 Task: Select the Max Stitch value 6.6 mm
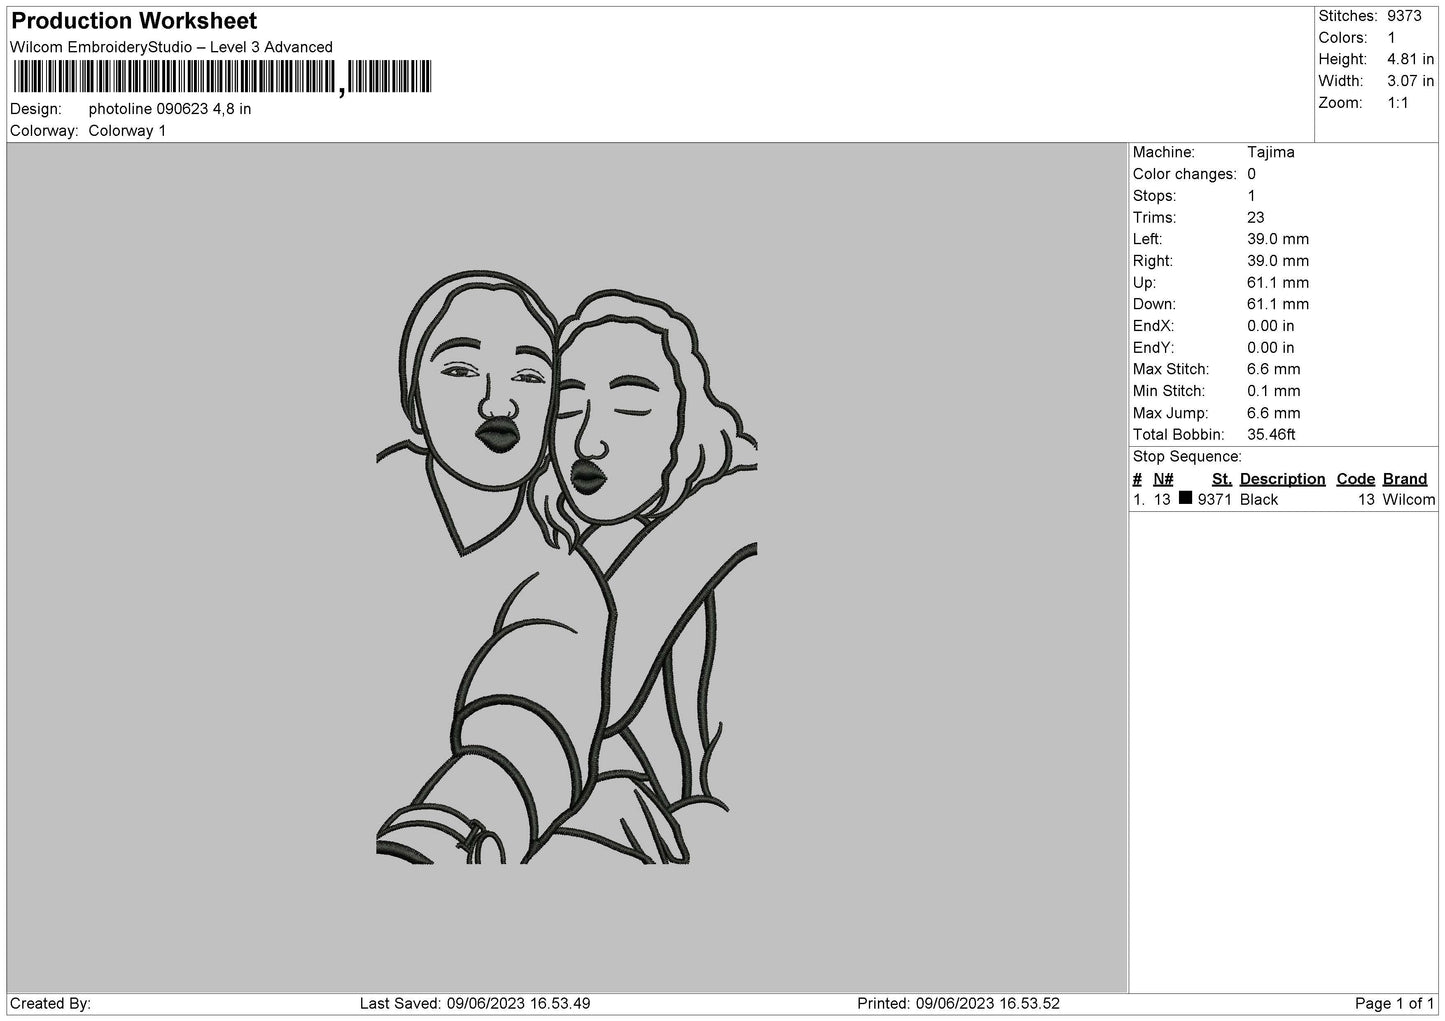point(1273,369)
